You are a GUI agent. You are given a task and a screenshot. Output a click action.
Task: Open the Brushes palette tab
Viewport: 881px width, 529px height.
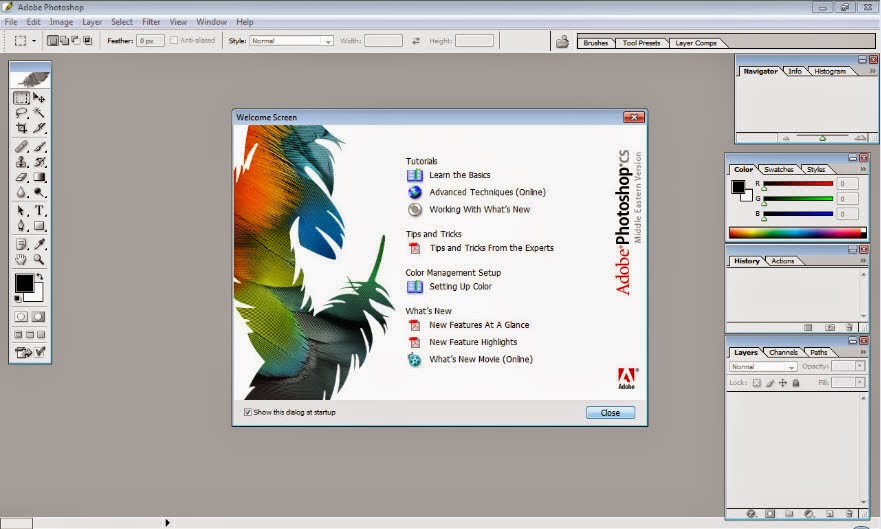(x=596, y=43)
